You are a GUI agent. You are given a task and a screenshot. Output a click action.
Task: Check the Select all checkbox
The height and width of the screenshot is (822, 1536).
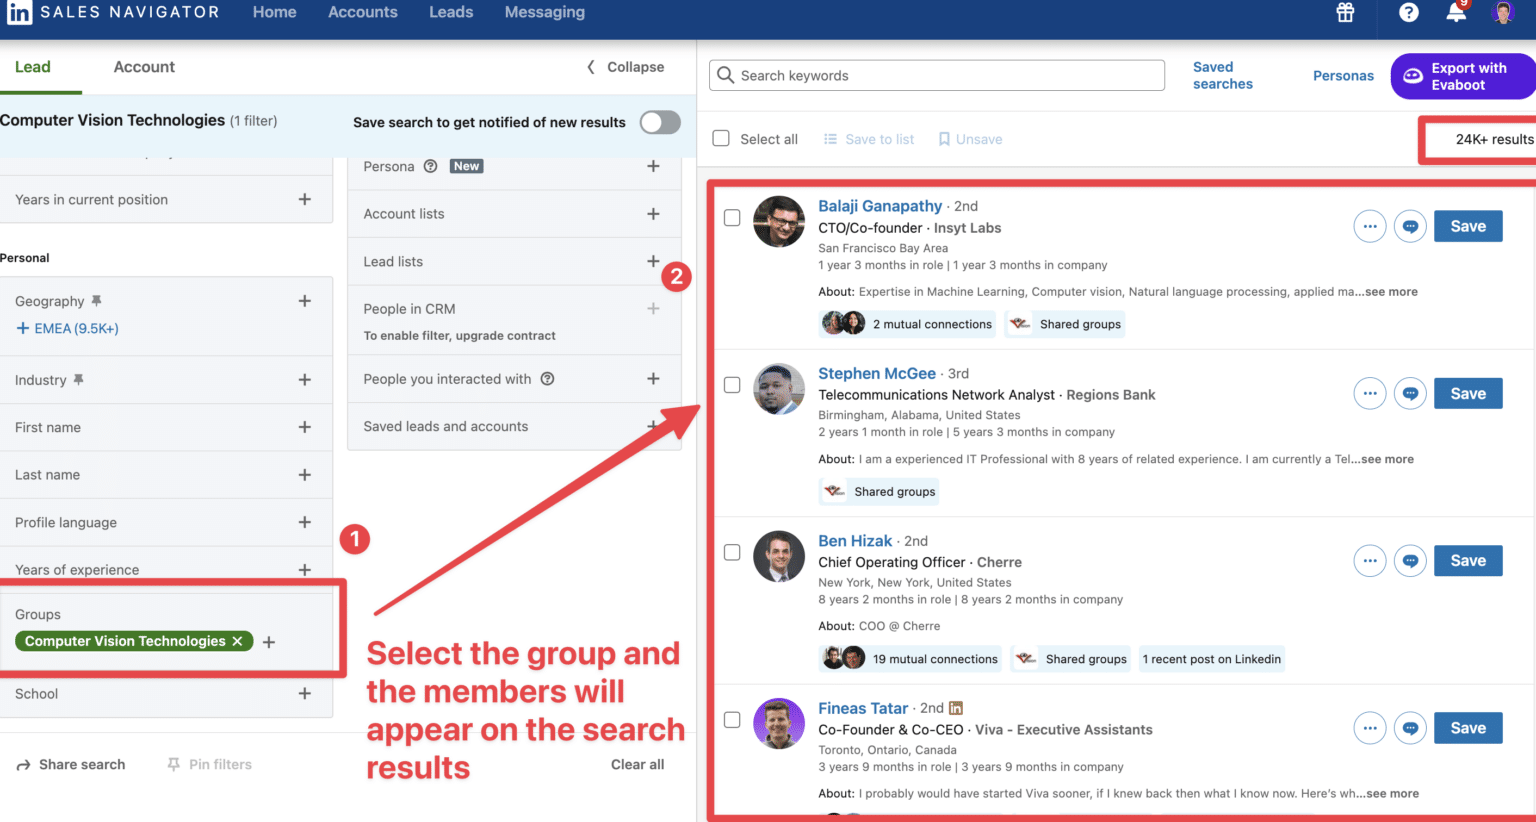[x=721, y=138]
